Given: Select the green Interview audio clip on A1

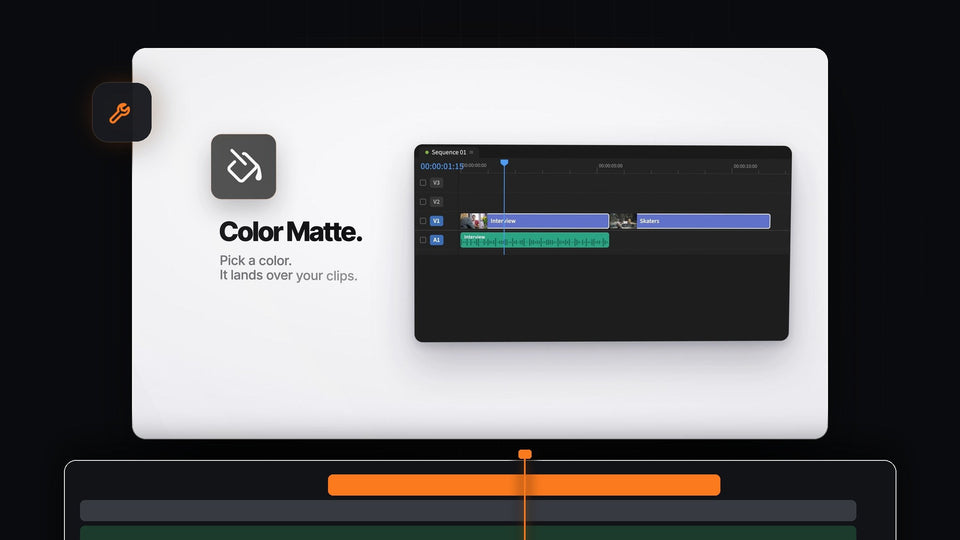Looking at the screenshot, I should click(x=534, y=240).
